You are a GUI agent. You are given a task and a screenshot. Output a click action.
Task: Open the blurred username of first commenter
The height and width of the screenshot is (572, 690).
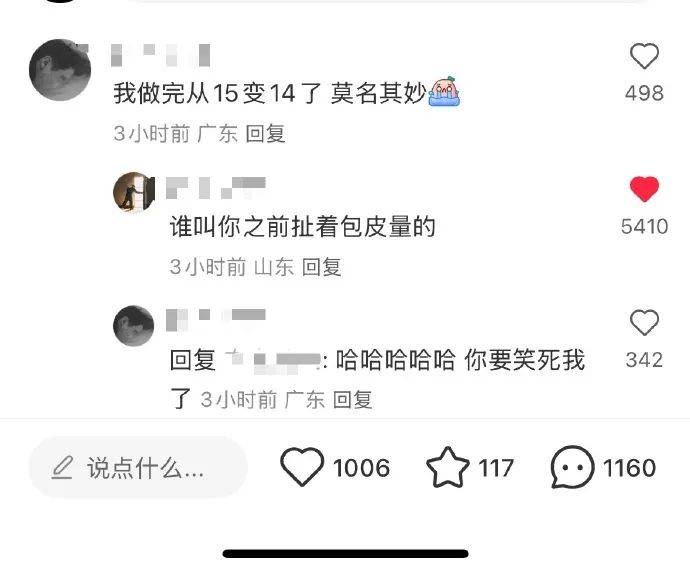[x=161, y=55]
